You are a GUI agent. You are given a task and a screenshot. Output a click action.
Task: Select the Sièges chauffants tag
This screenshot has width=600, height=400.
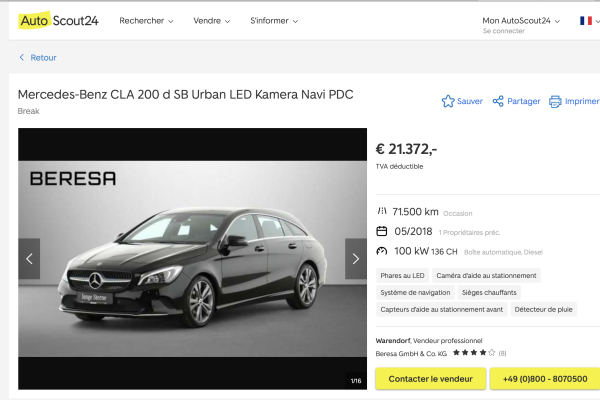(x=489, y=292)
